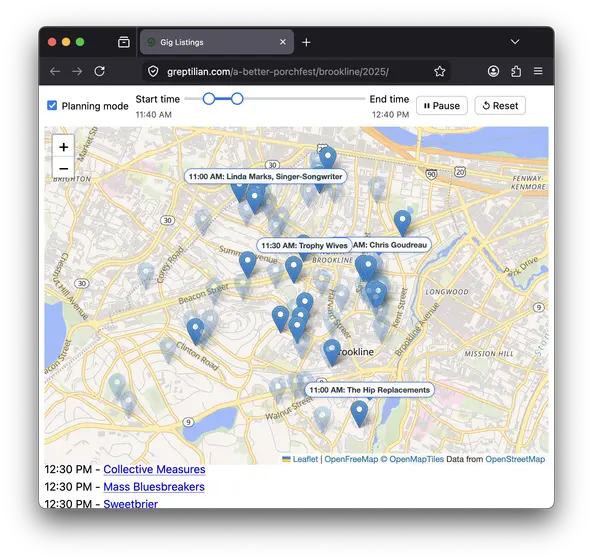Select the Gig Listings tab
The height and width of the screenshot is (560, 593).
tap(217, 42)
